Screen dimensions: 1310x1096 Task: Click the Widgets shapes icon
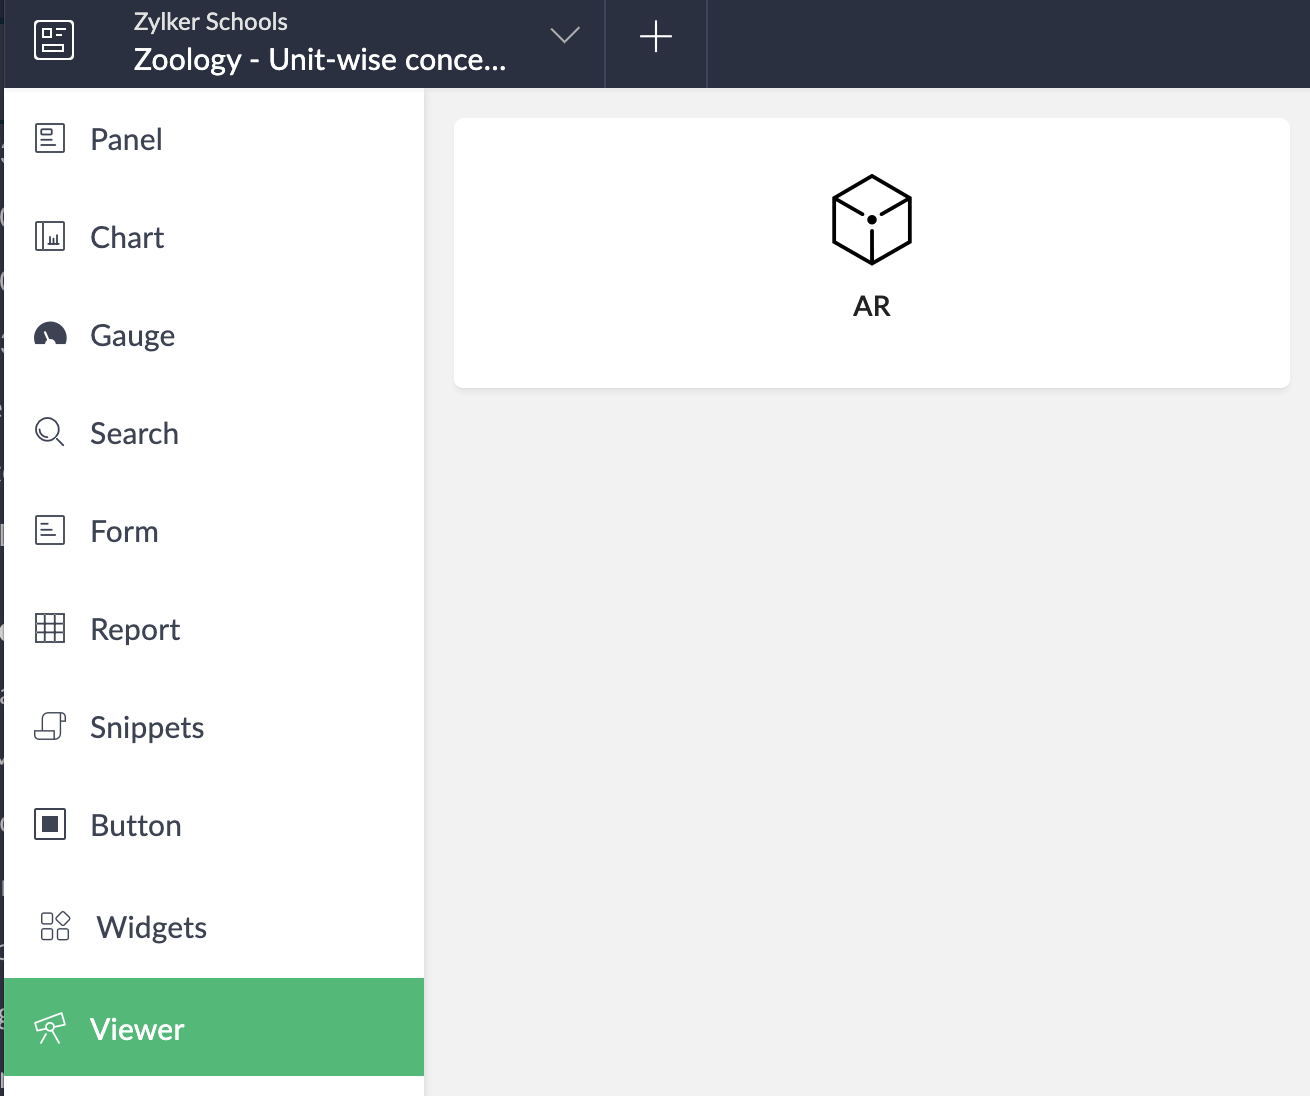click(x=55, y=926)
